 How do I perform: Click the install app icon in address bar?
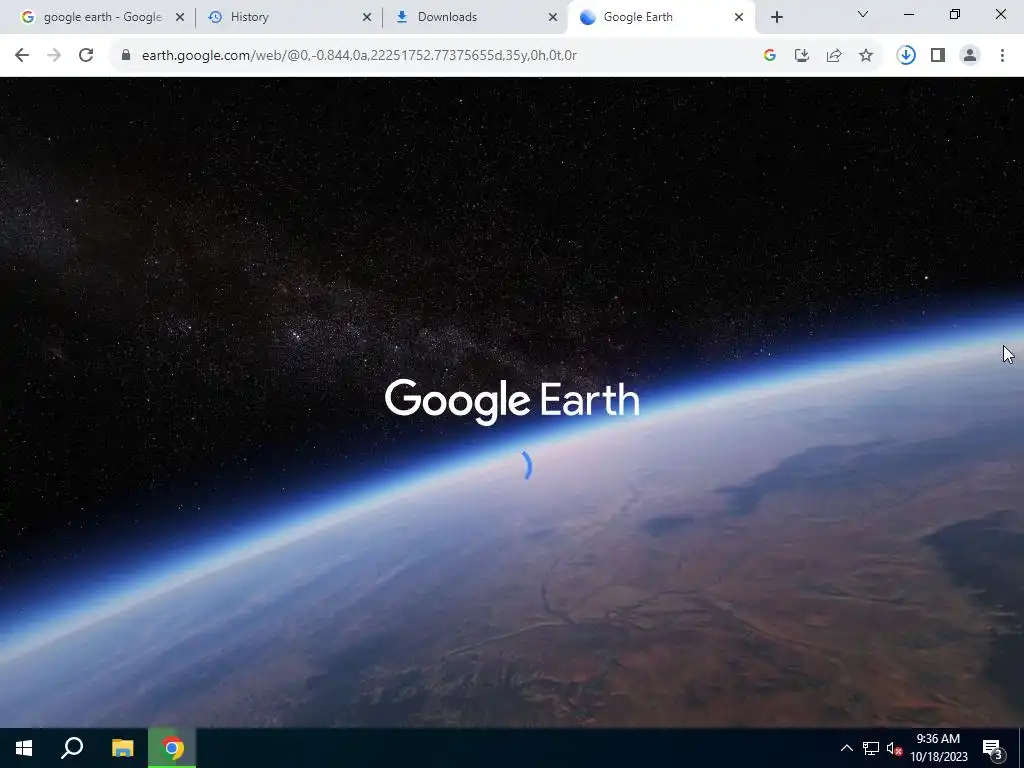pyautogui.click(x=802, y=56)
